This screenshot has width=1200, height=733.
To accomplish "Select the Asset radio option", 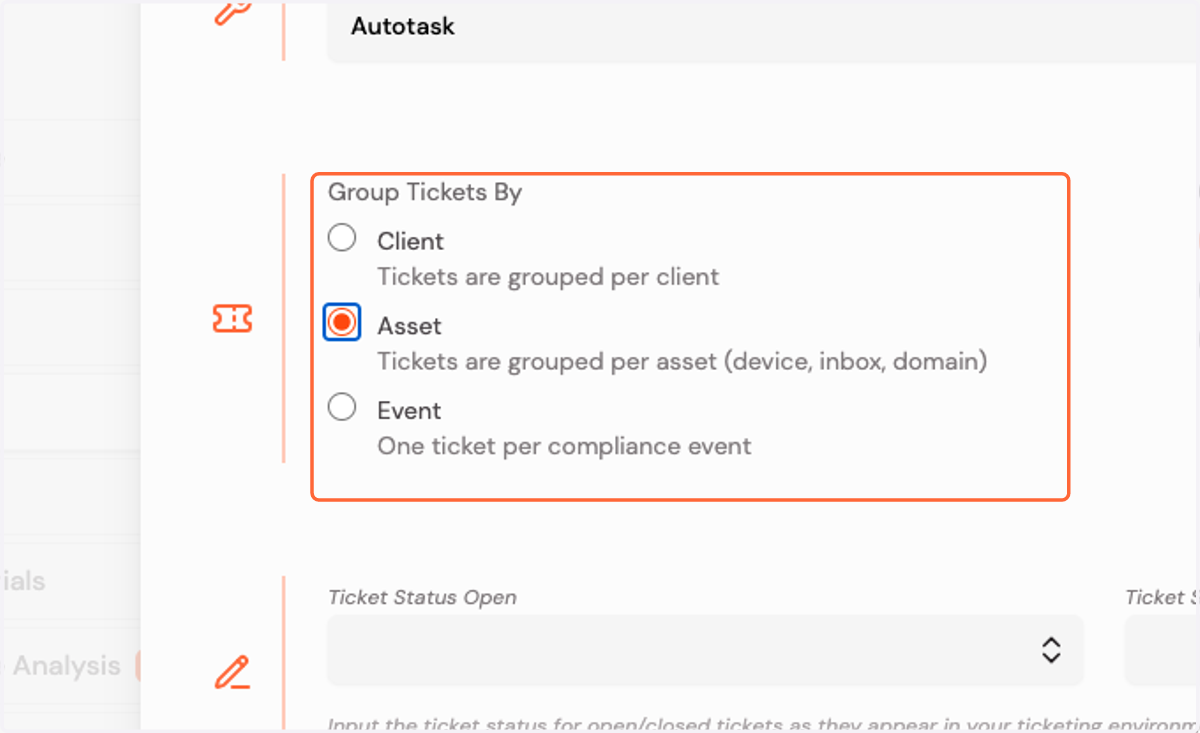I will [342, 322].
